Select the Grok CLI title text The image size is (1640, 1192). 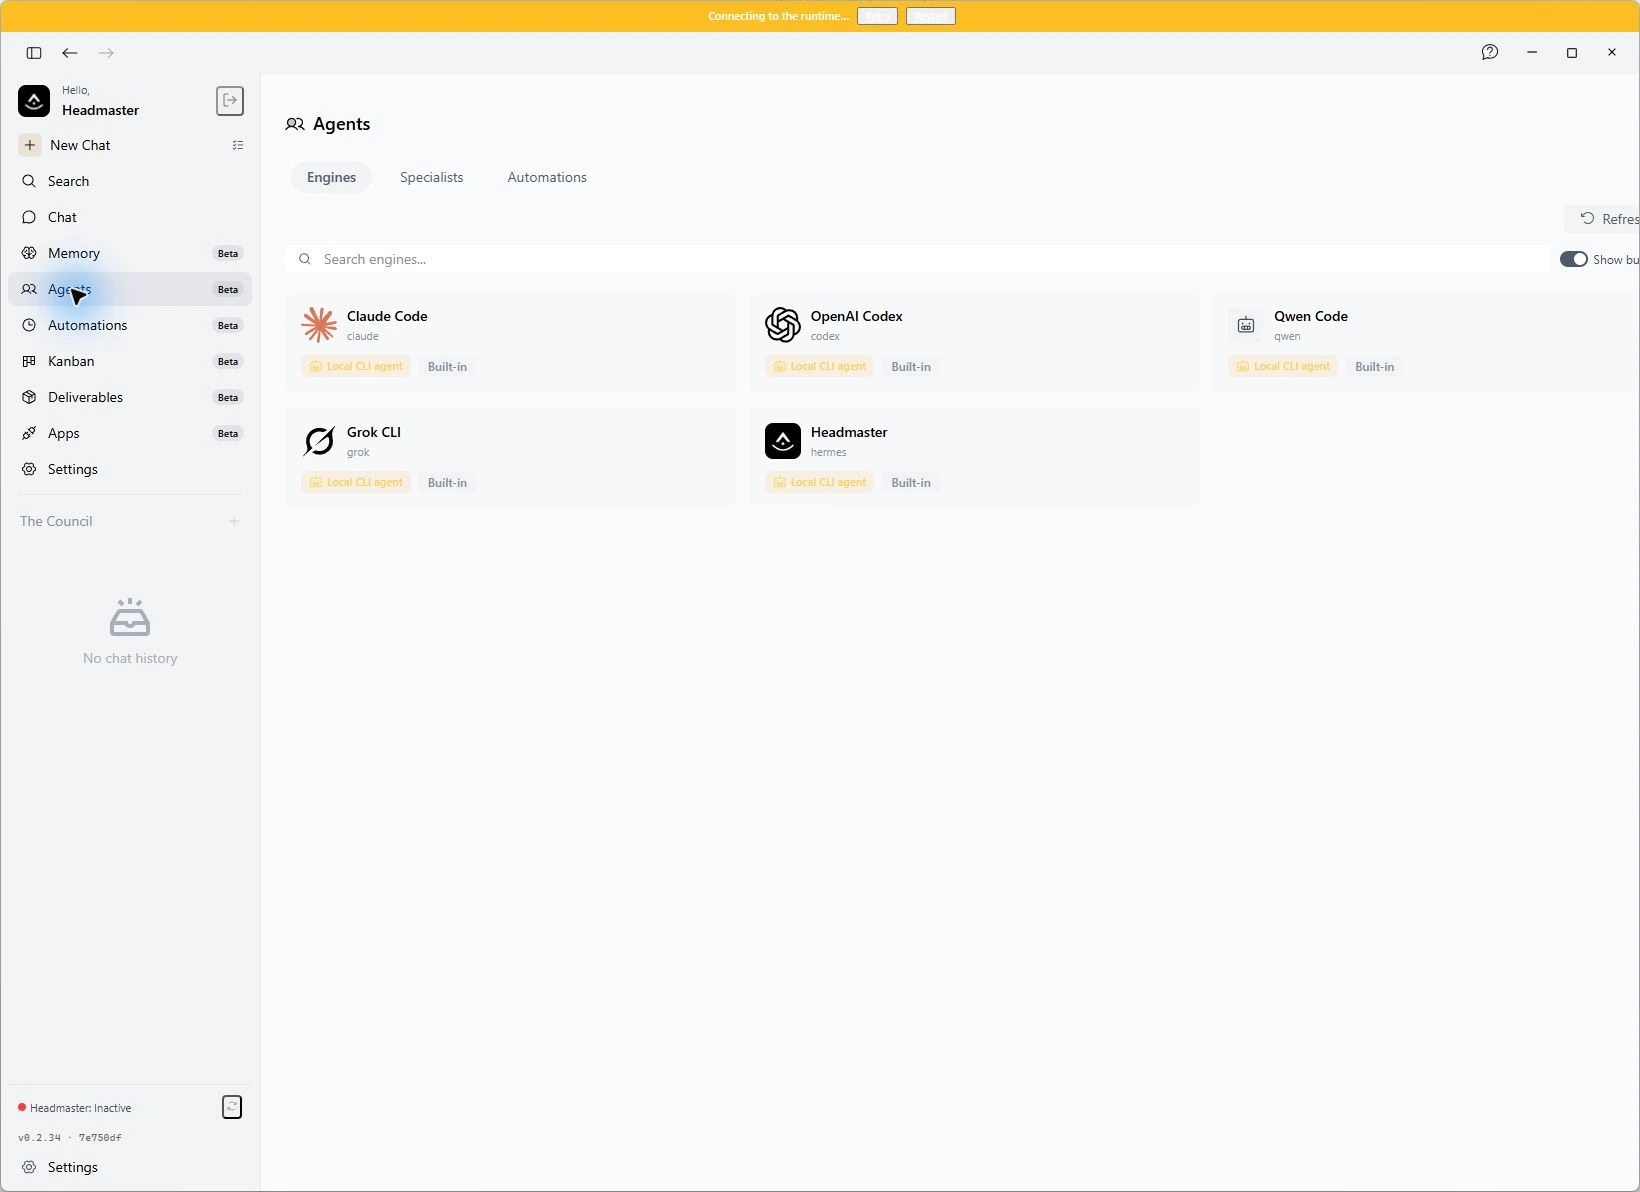pos(374,432)
